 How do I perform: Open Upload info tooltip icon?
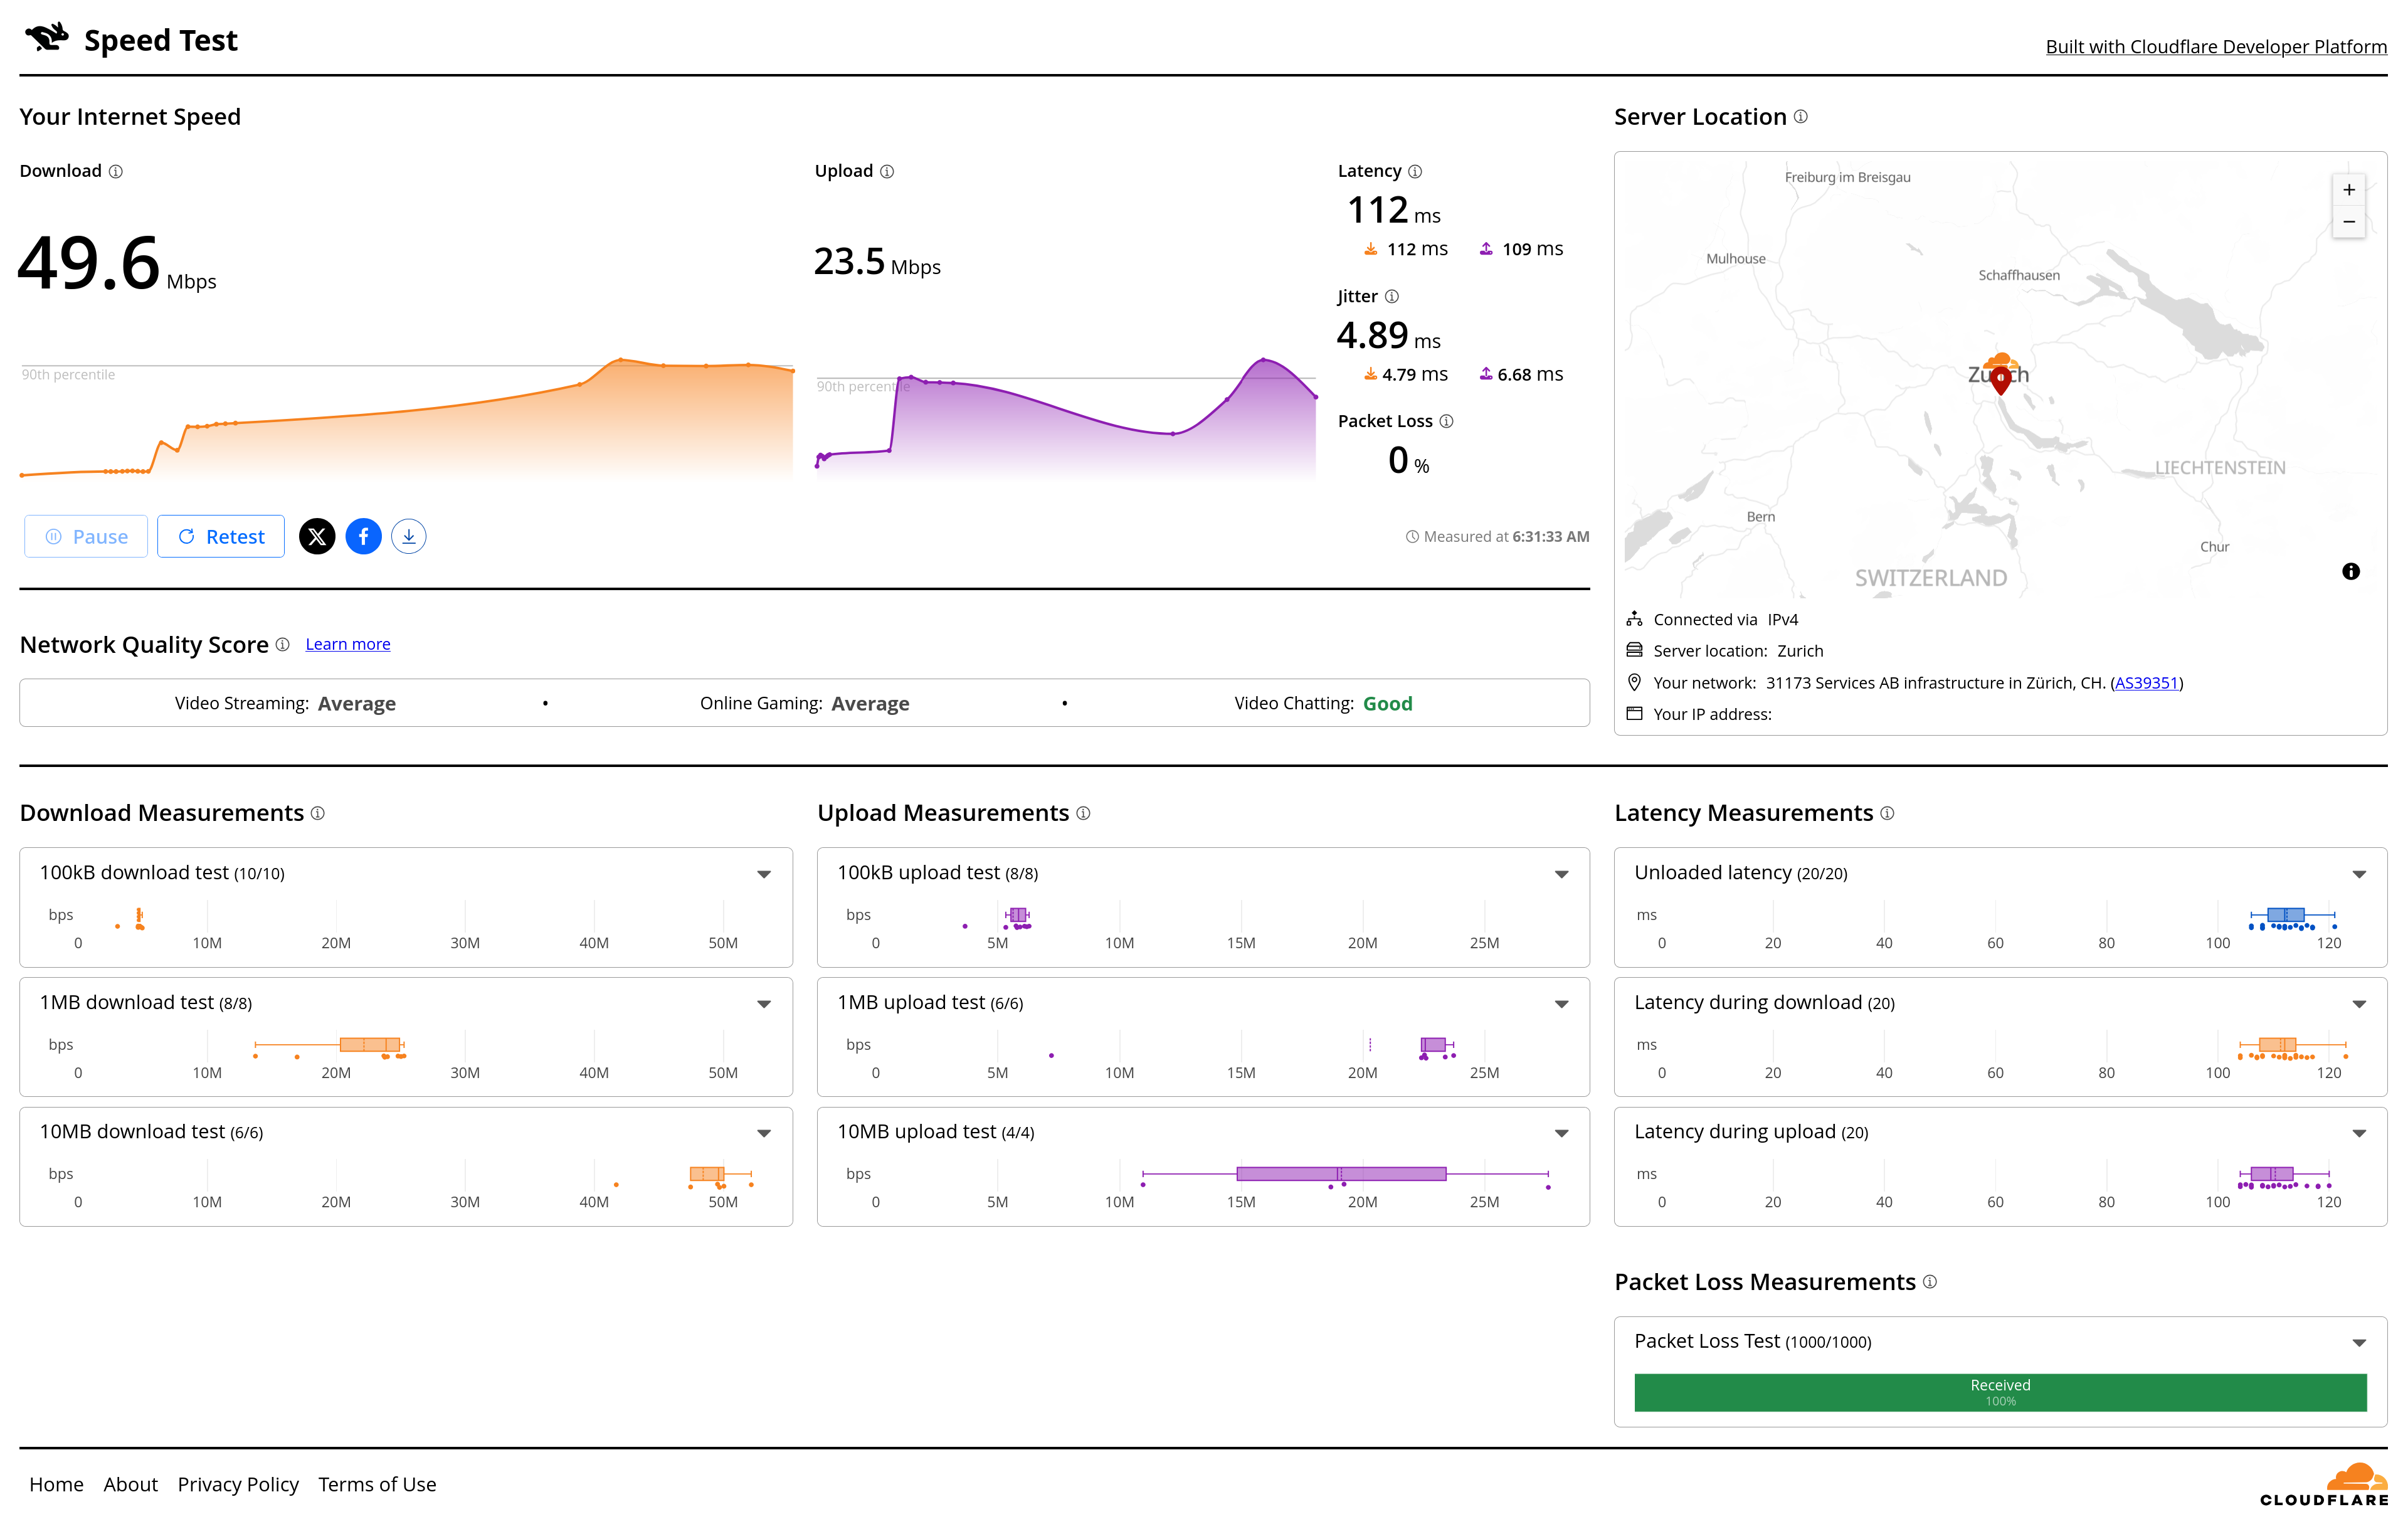coord(887,171)
